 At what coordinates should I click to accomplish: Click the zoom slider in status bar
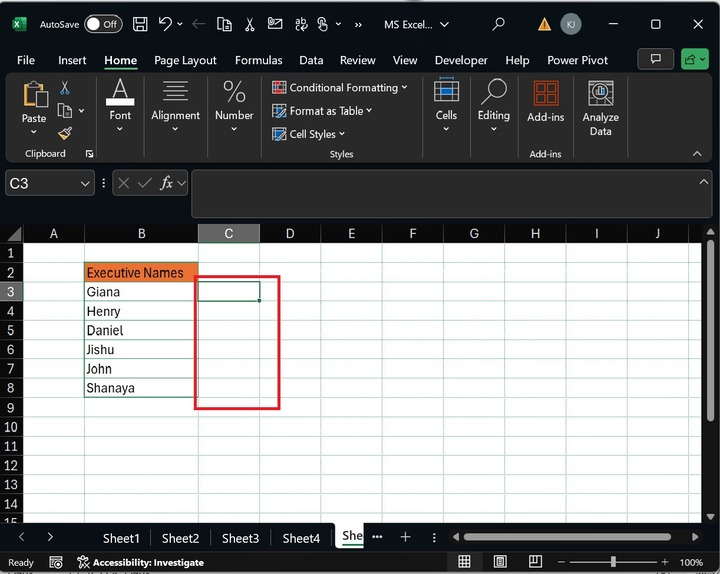pos(613,562)
